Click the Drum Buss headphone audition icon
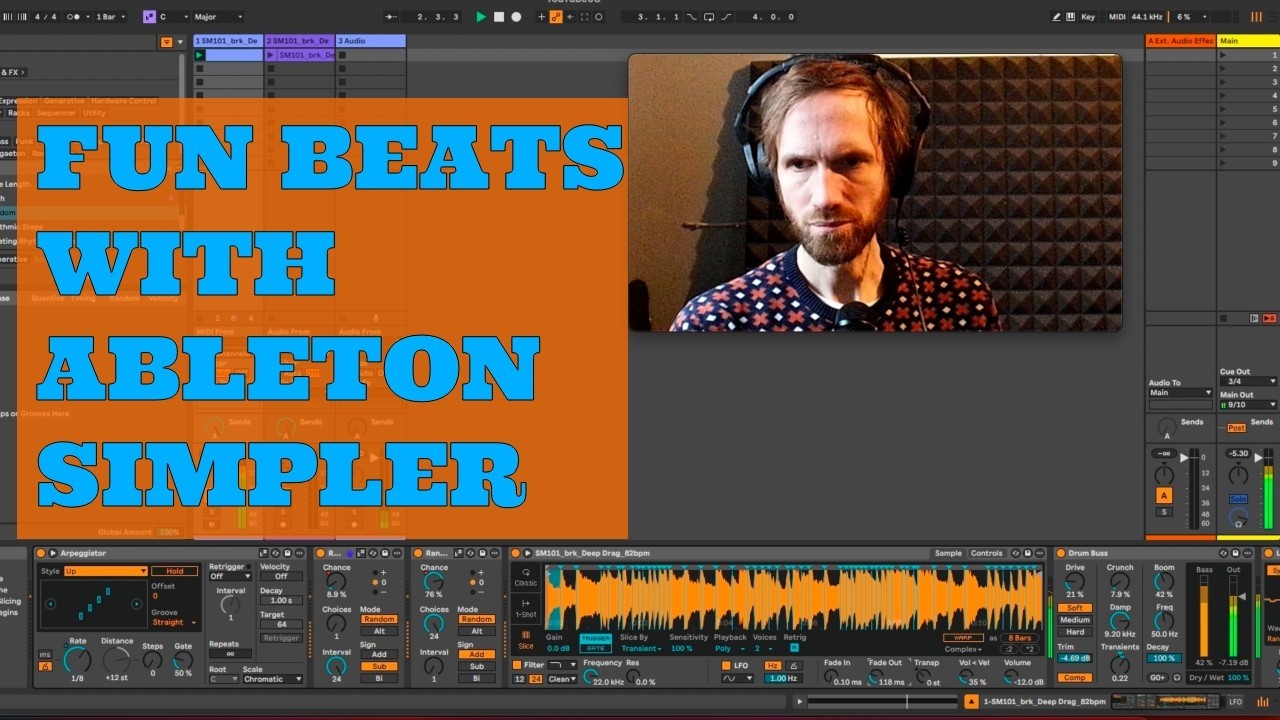The width and height of the screenshot is (1280, 720). (1175, 677)
